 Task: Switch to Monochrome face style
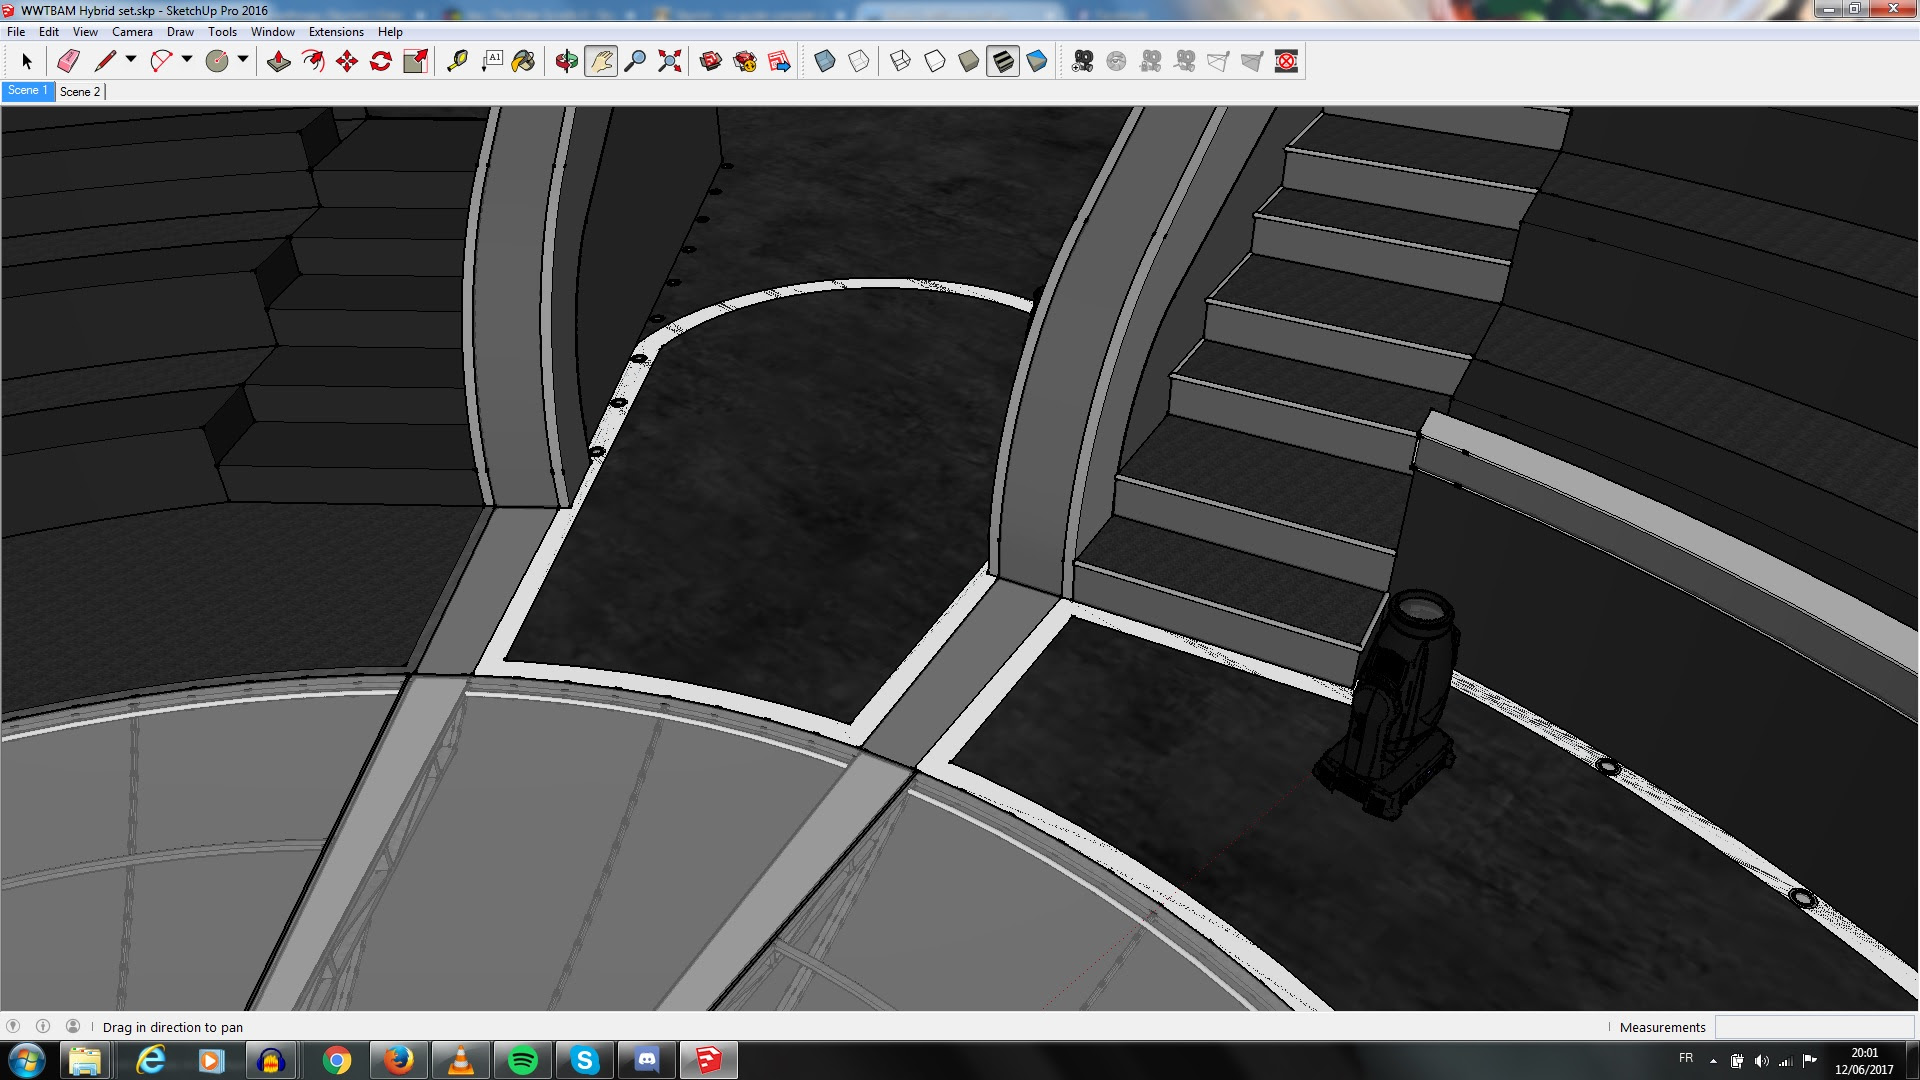pos(1037,61)
